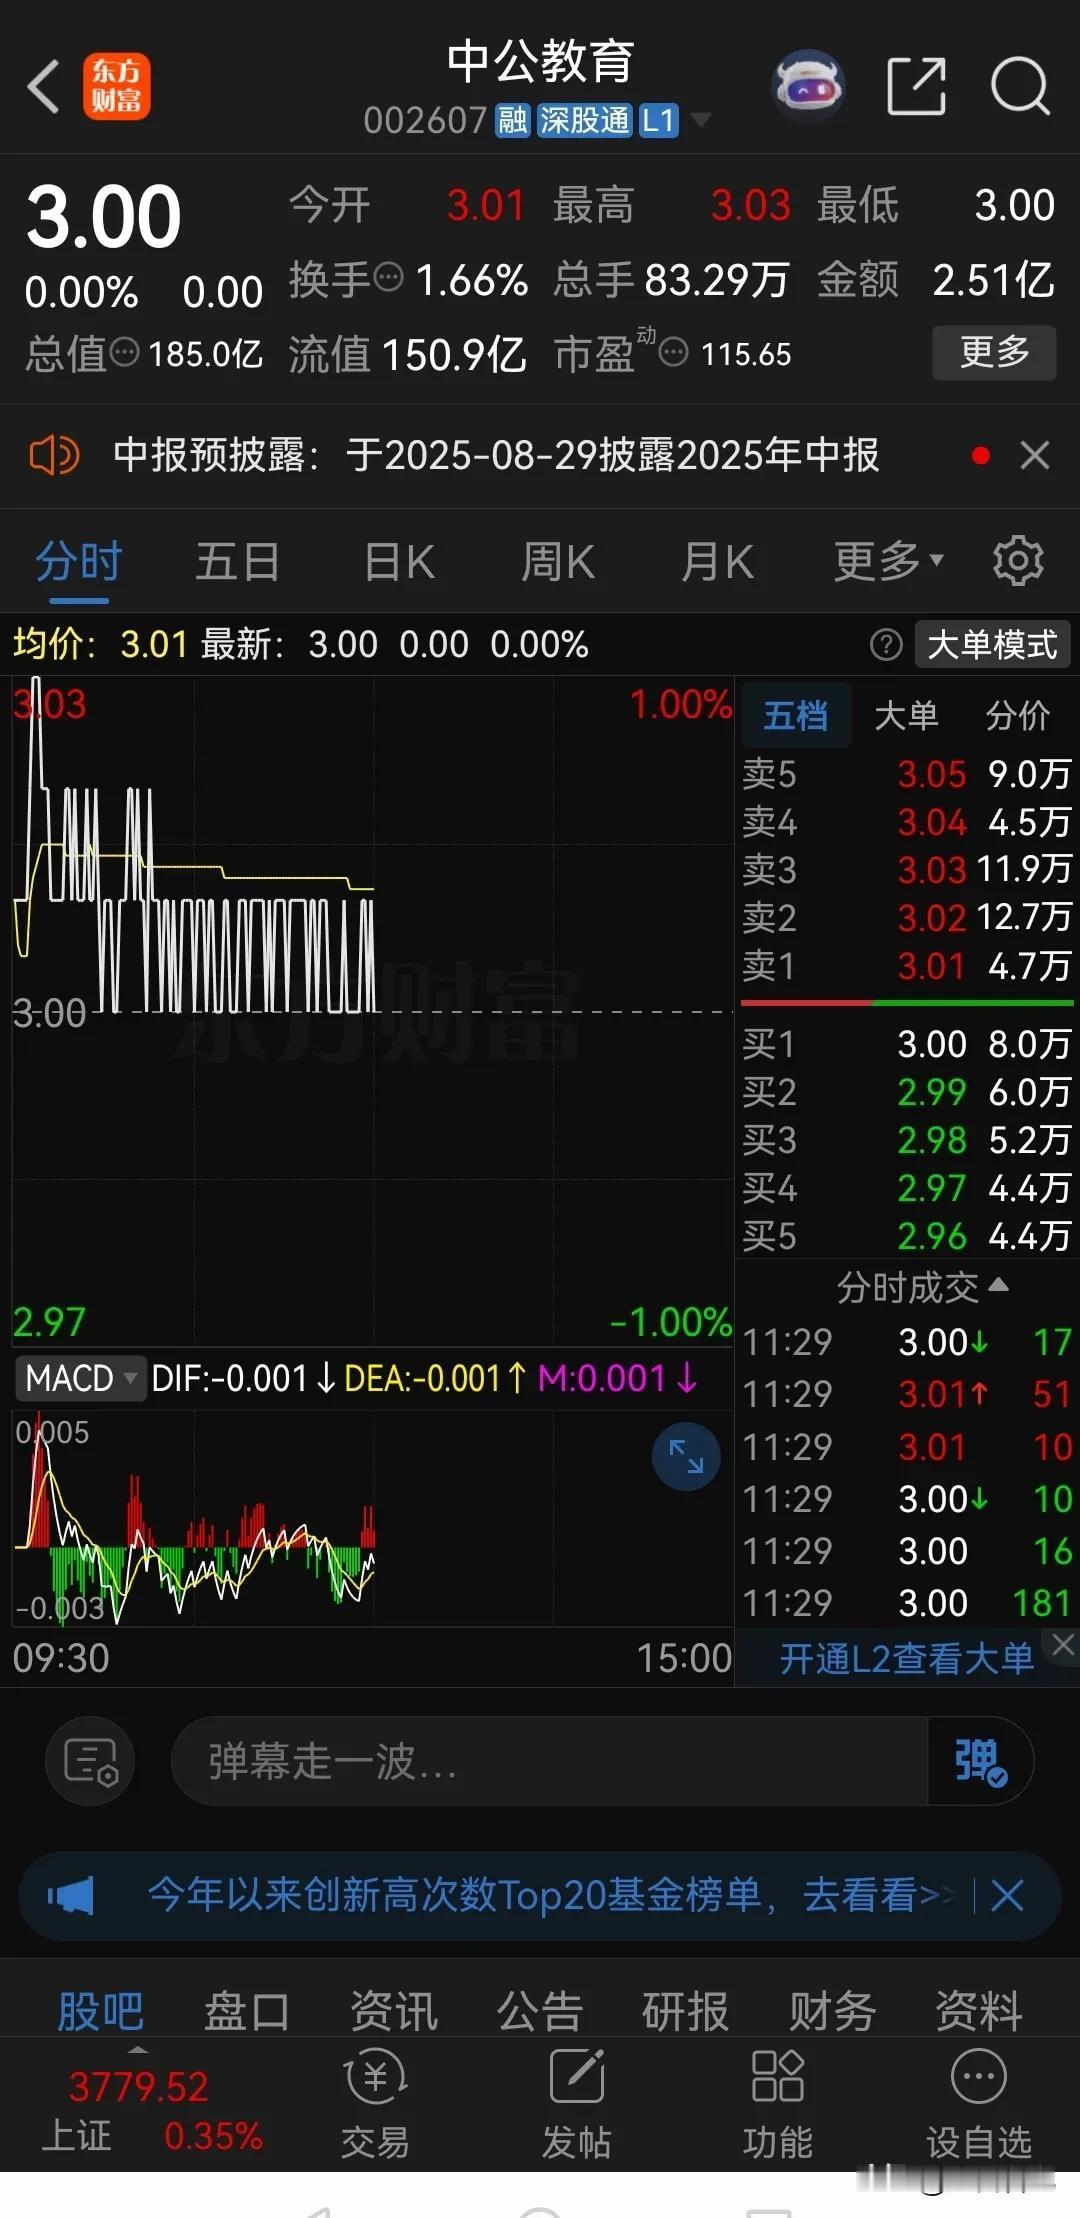Tap the back arrow icon

pyautogui.click(x=44, y=86)
